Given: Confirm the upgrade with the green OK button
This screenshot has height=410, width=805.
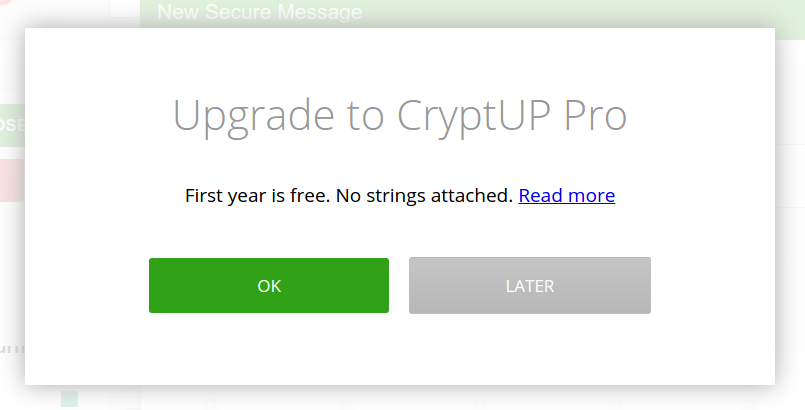Looking at the screenshot, I should coord(269,285).
